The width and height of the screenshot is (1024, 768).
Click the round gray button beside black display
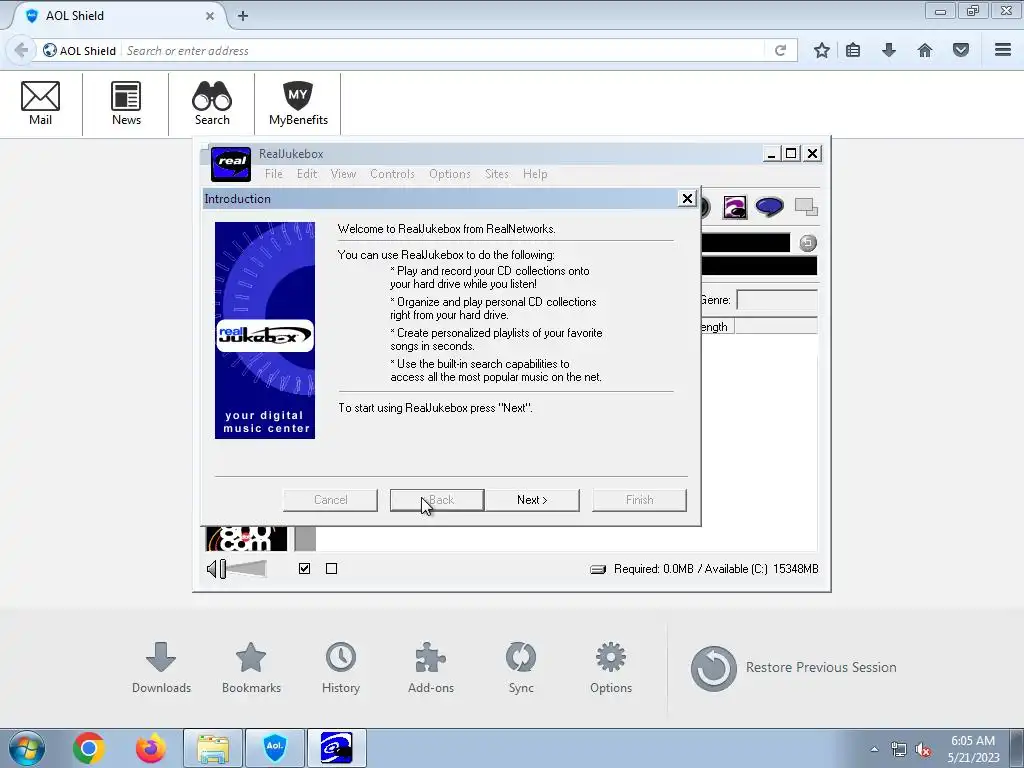[808, 243]
